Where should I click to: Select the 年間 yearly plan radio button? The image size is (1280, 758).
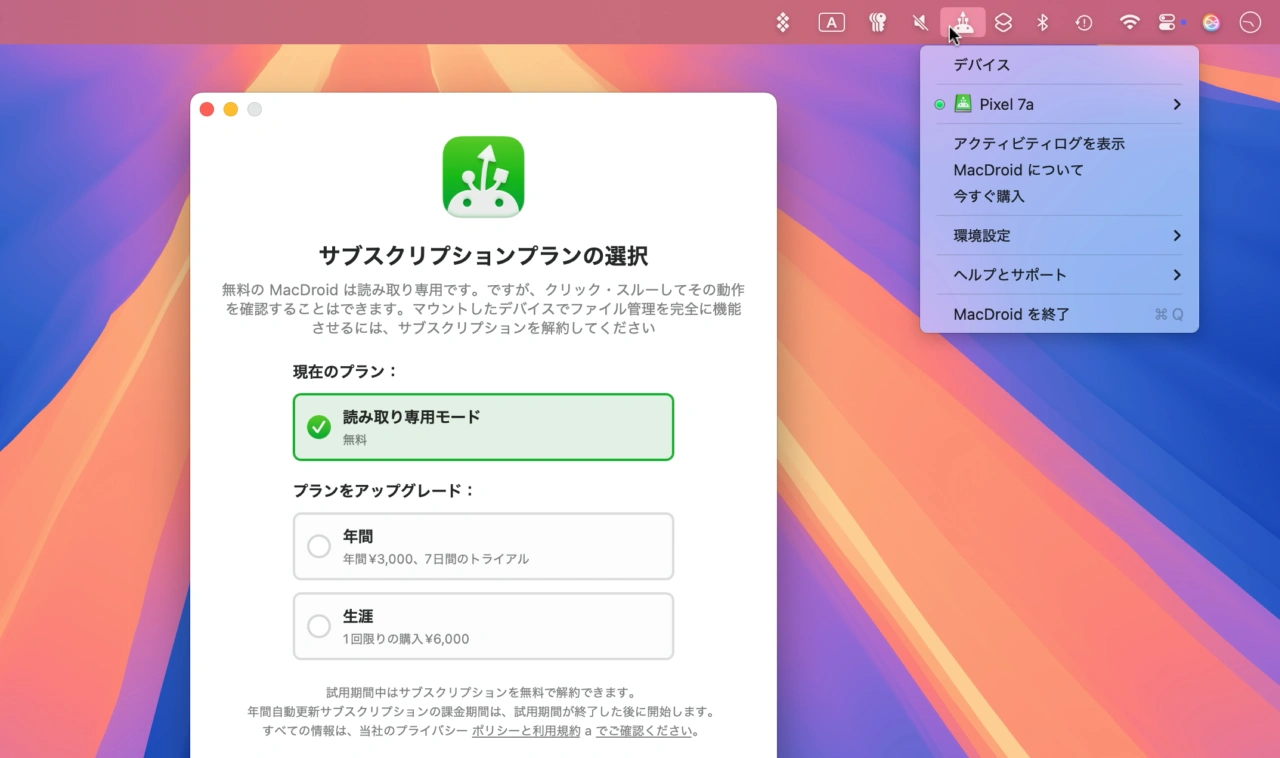[x=319, y=546]
